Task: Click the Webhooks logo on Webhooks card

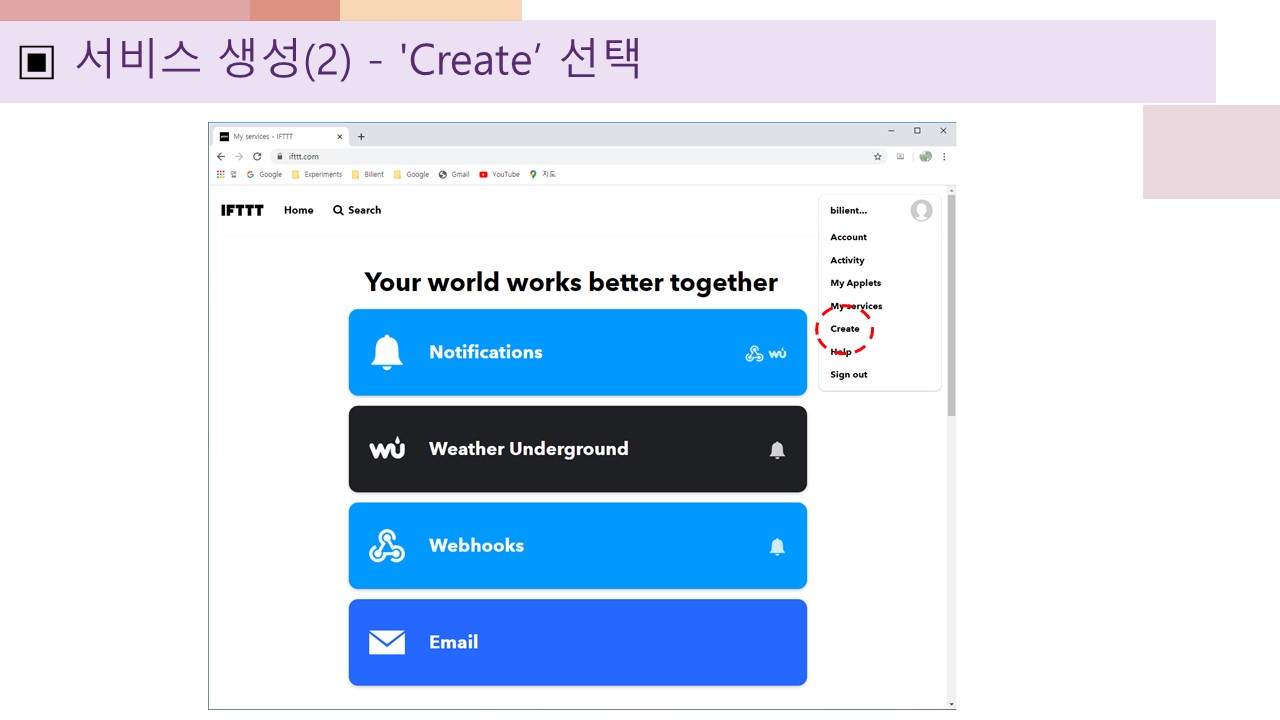Action: [387, 546]
